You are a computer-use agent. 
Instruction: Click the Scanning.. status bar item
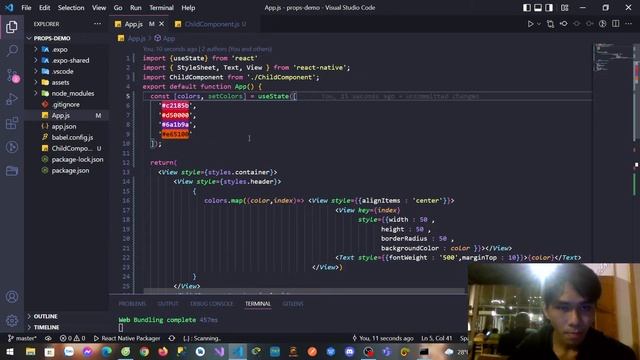[202, 338]
